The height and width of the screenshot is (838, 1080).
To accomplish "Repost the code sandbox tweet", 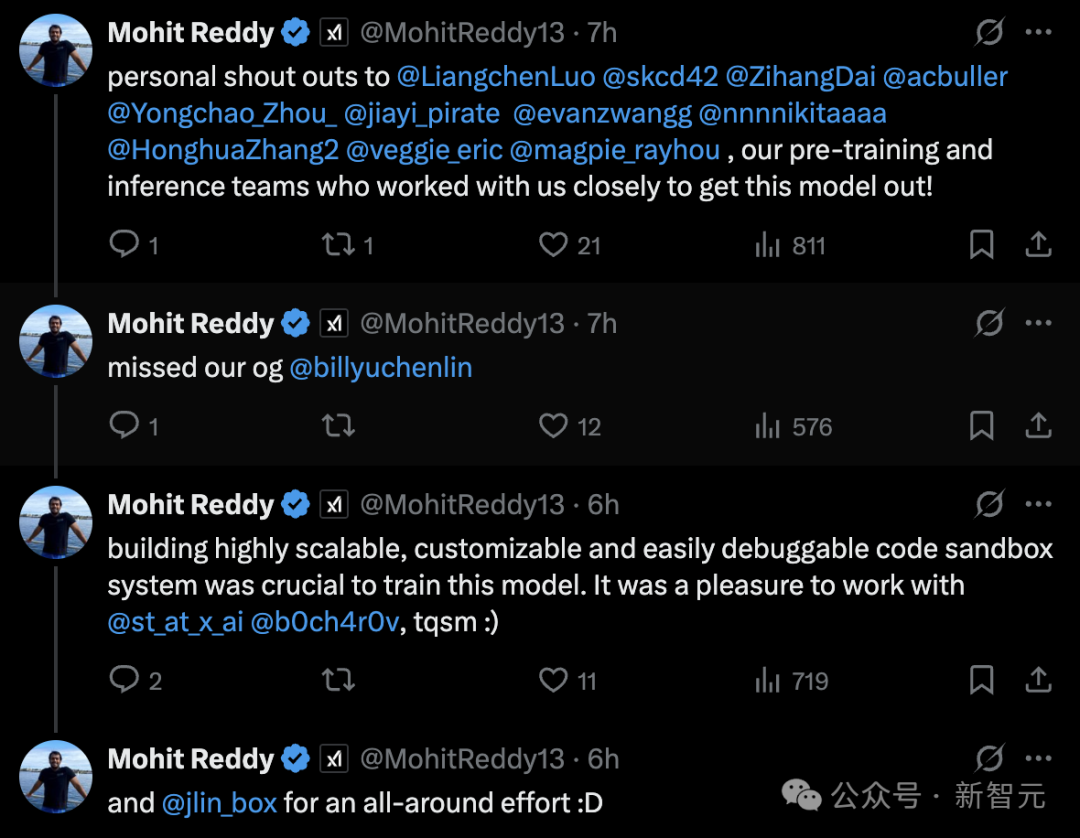I will [x=338, y=681].
